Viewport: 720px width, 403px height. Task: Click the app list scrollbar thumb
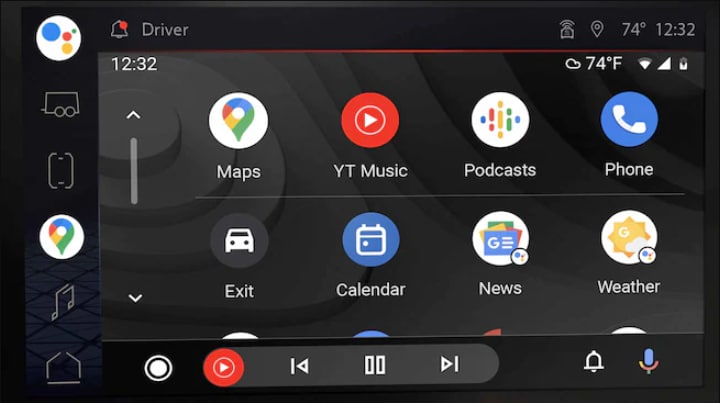[134, 171]
